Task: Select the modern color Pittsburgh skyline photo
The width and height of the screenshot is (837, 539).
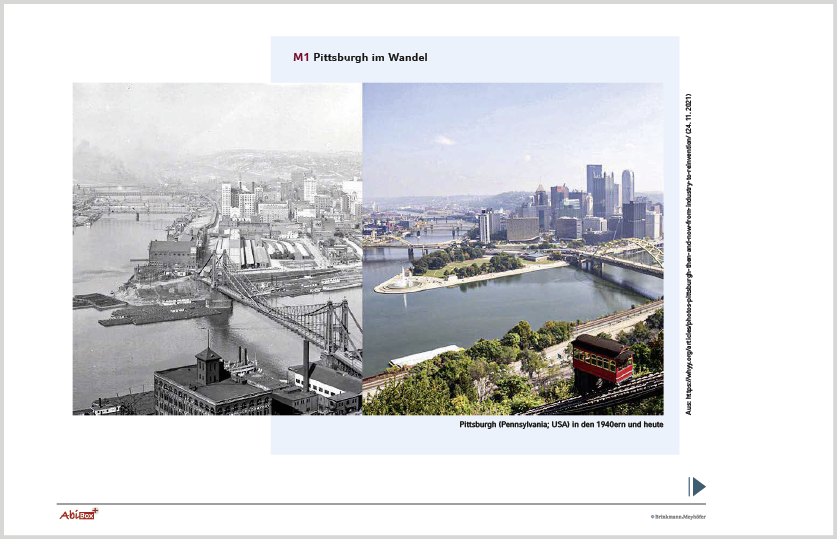Action: tap(513, 249)
